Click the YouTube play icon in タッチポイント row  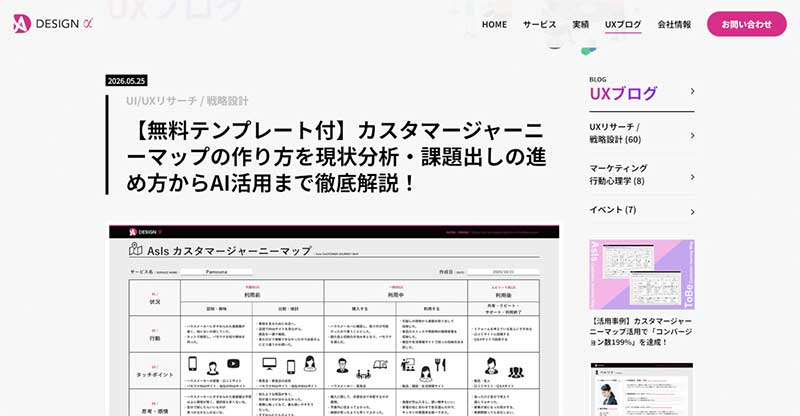(233, 363)
